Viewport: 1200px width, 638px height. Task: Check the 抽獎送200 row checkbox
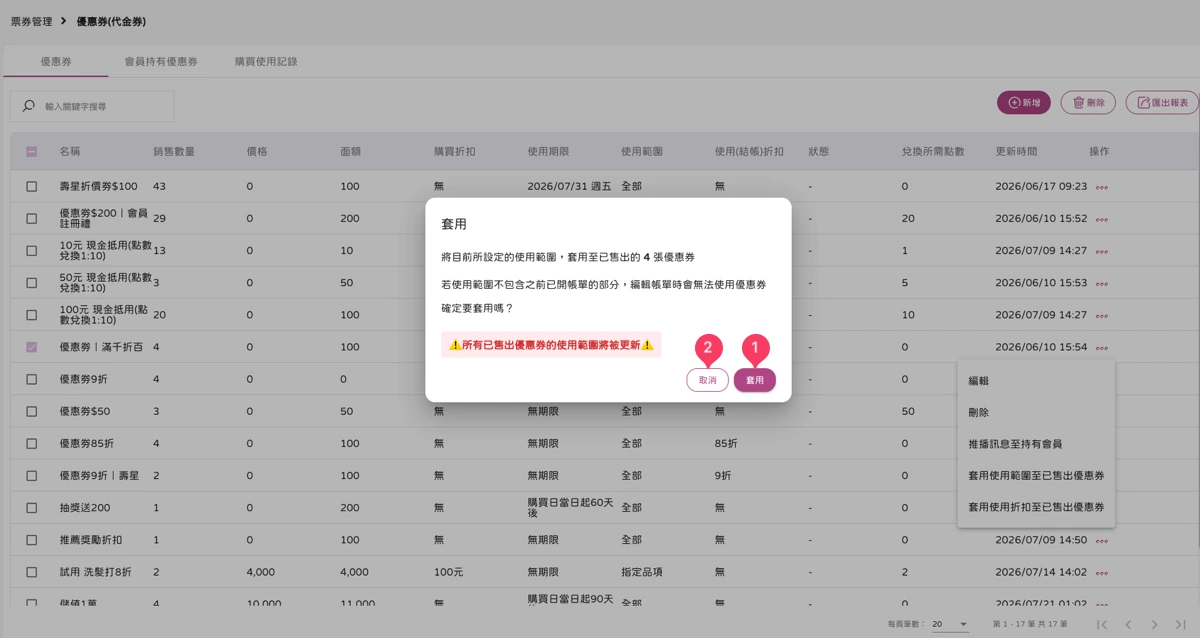[x=32, y=508]
